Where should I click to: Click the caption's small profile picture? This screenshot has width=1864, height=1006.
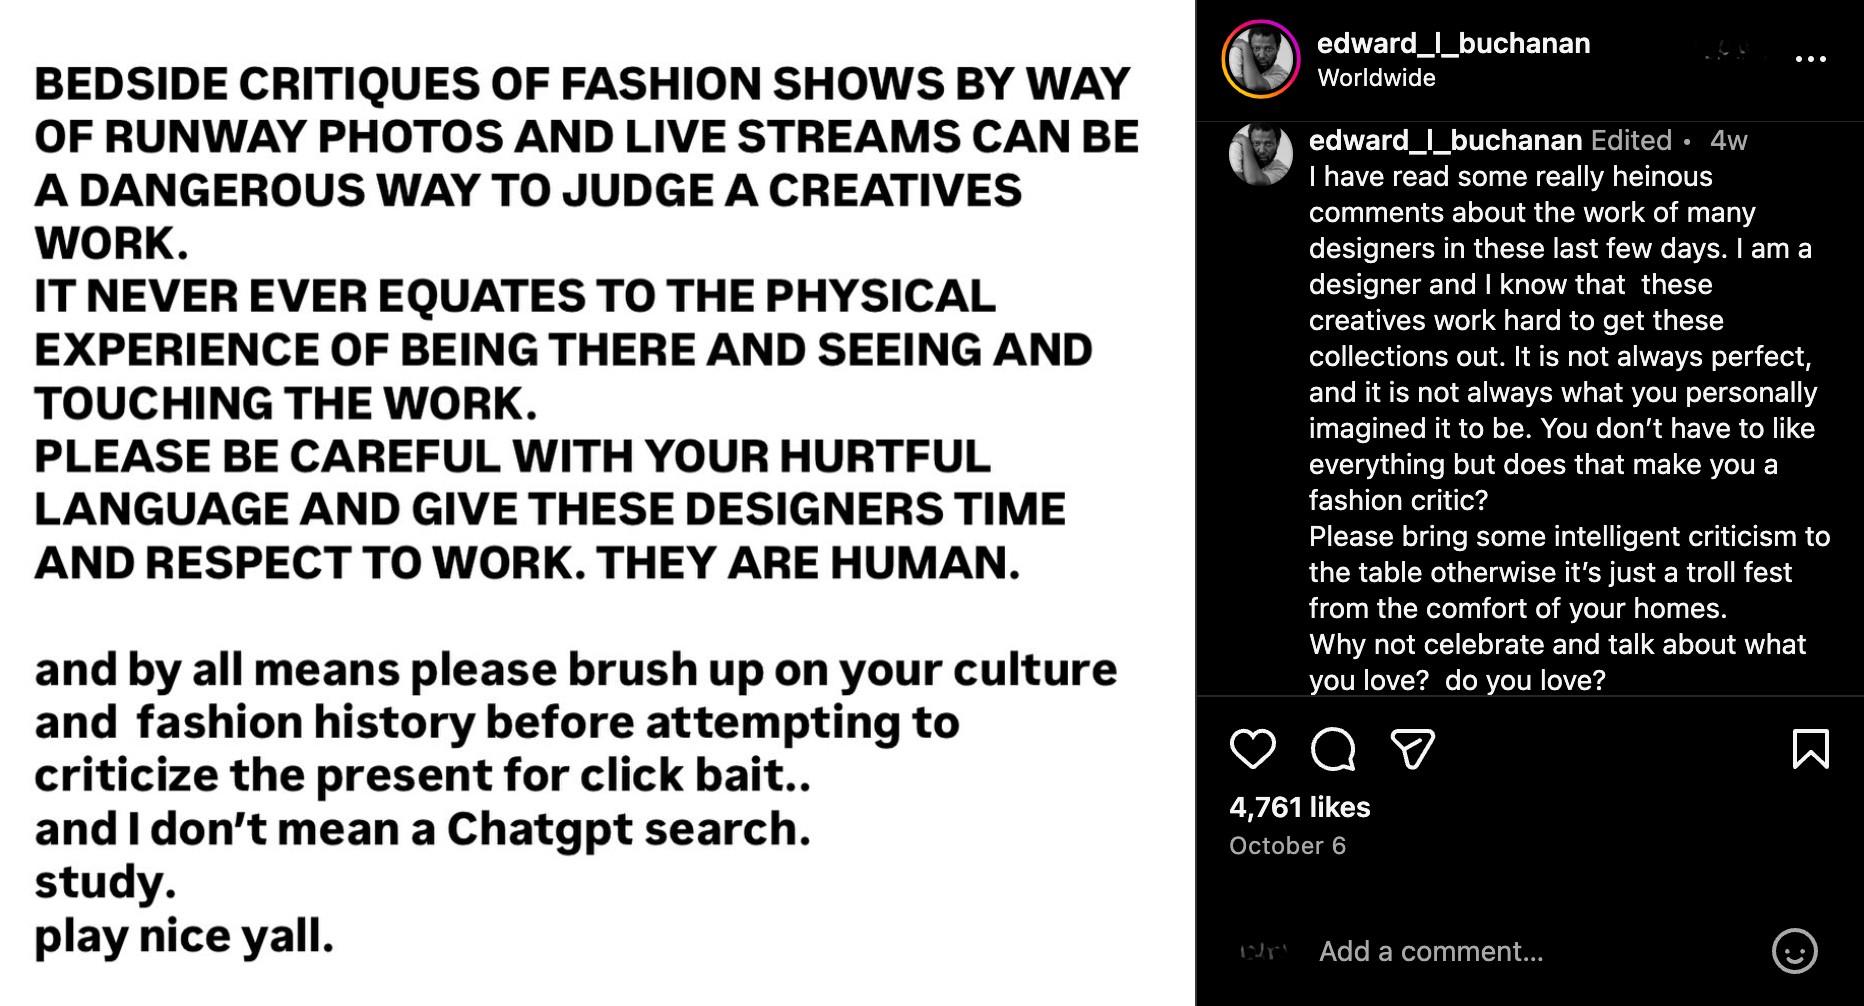coord(1260,154)
